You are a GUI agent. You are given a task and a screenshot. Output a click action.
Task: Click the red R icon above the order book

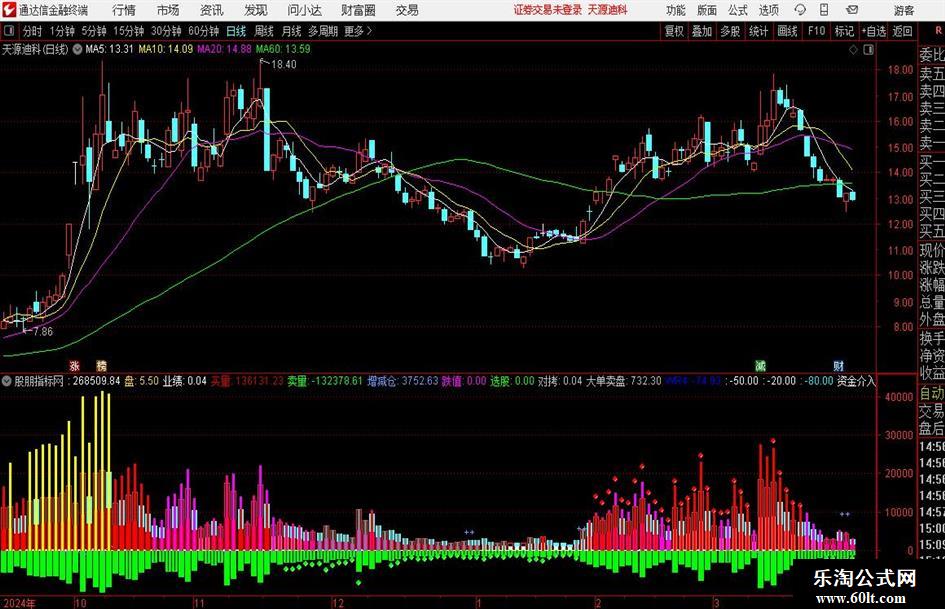(x=938, y=31)
